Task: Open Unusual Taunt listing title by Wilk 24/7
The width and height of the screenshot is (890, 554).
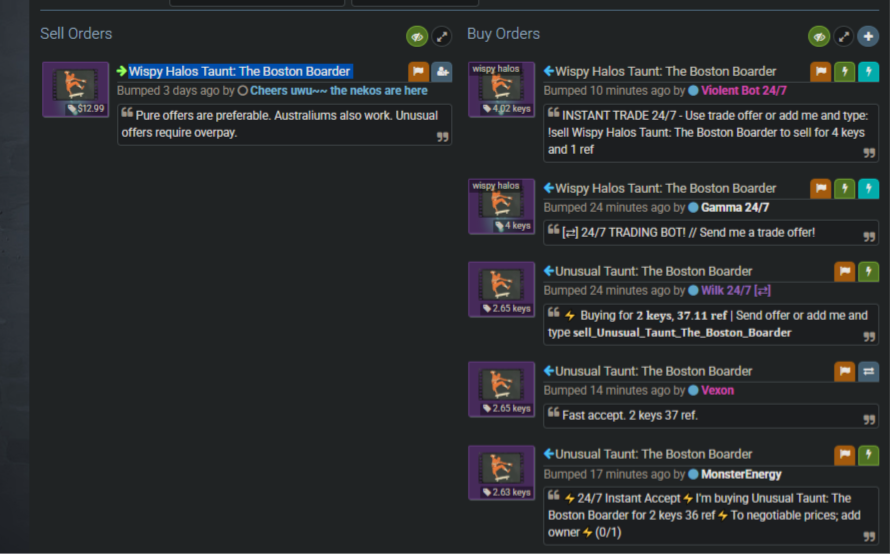Action: pyautogui.click(x=653, y=271)
